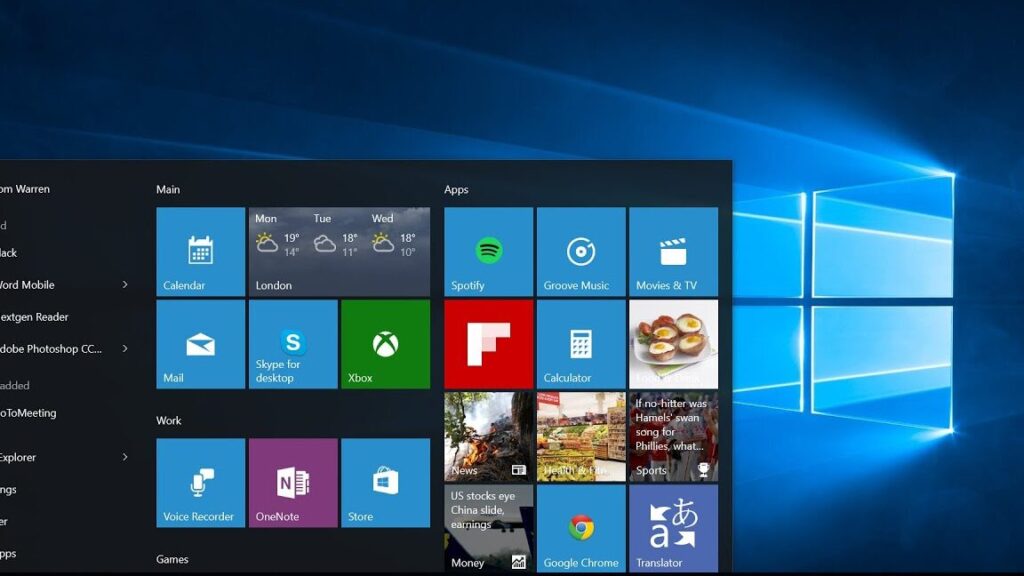The width and height of the screenshot is (1024, 576).
Task: Launch Voice Recorder
Action: click(x=199, y=482)
